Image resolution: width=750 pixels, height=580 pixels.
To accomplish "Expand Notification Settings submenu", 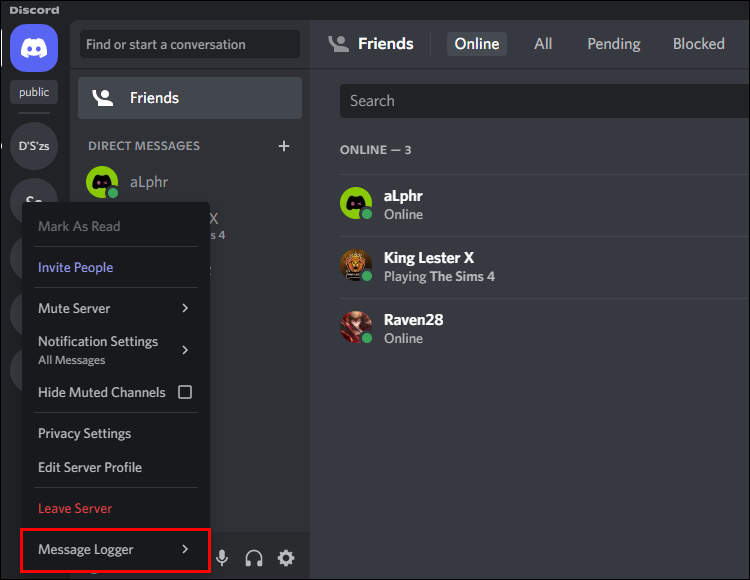I will [x=115, y=349].
